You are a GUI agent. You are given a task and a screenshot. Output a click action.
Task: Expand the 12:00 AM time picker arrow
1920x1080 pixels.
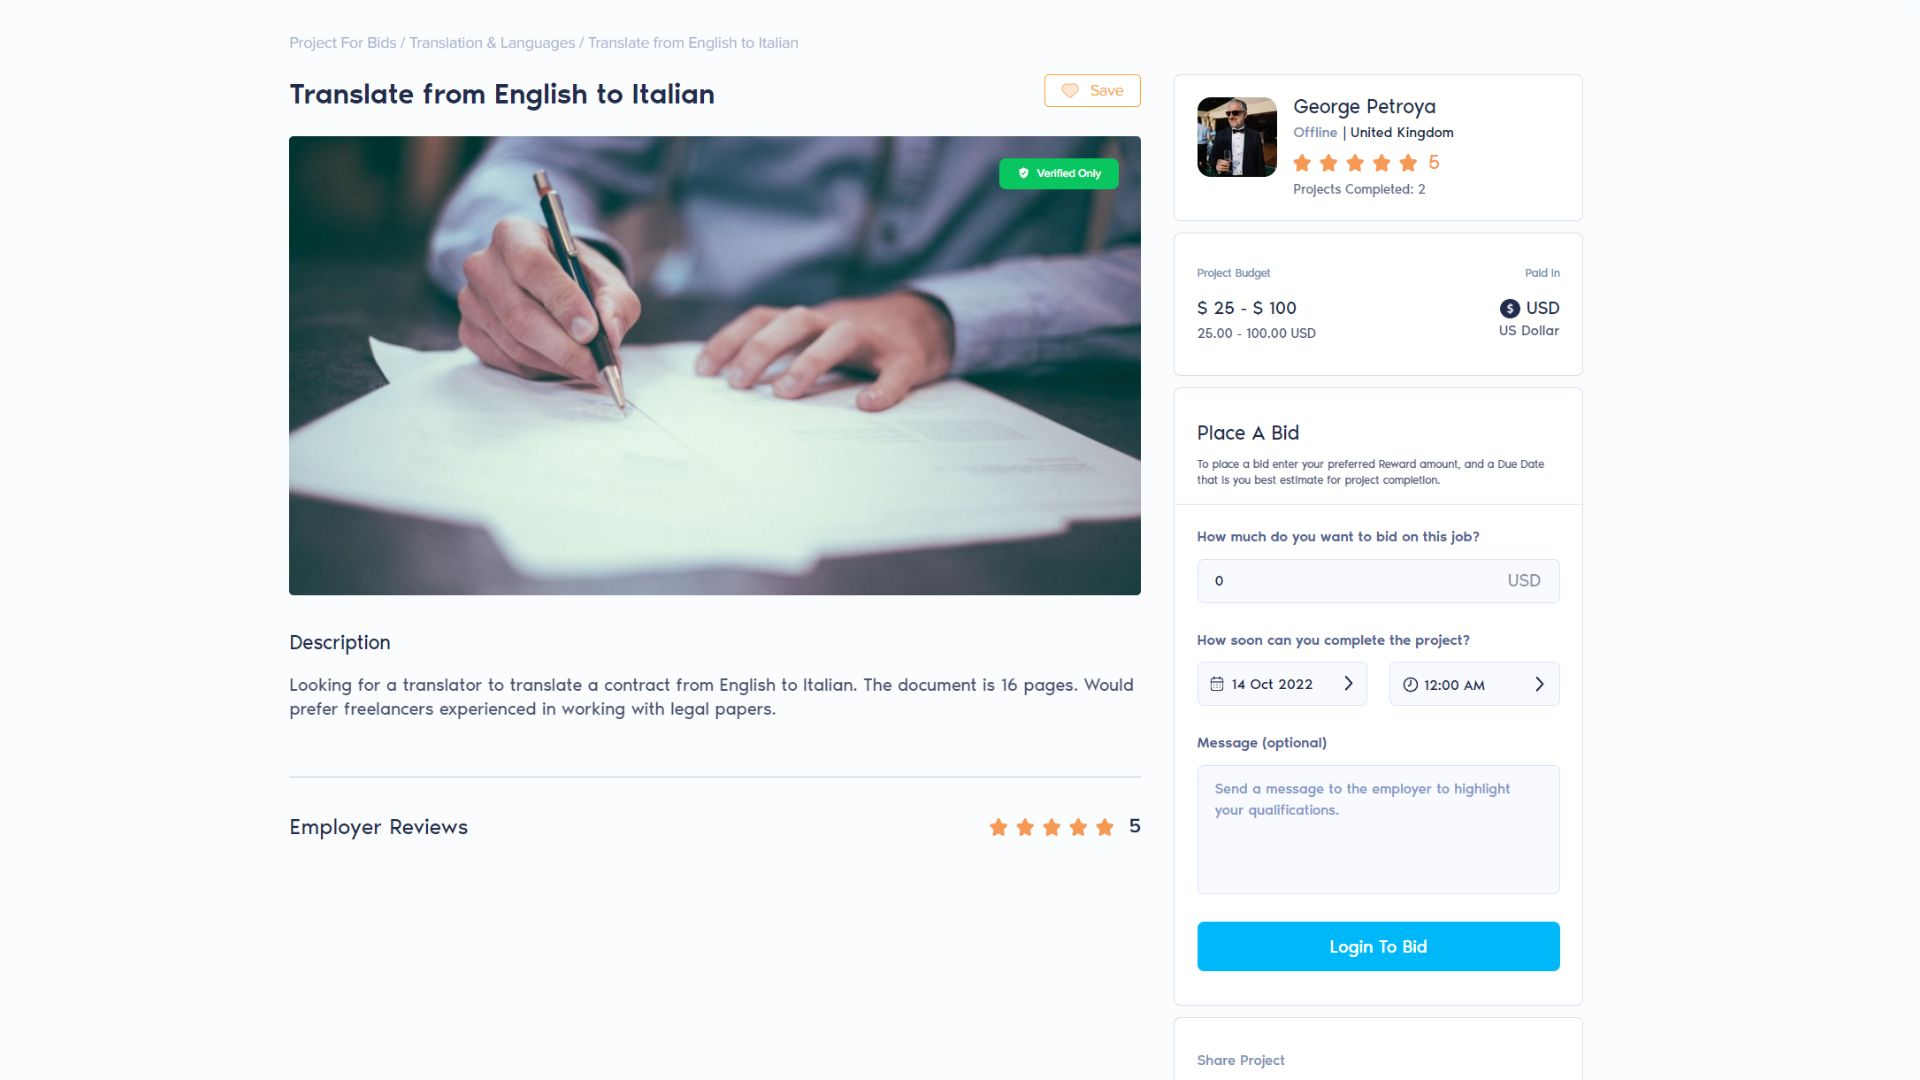(x=1539, y=684)
